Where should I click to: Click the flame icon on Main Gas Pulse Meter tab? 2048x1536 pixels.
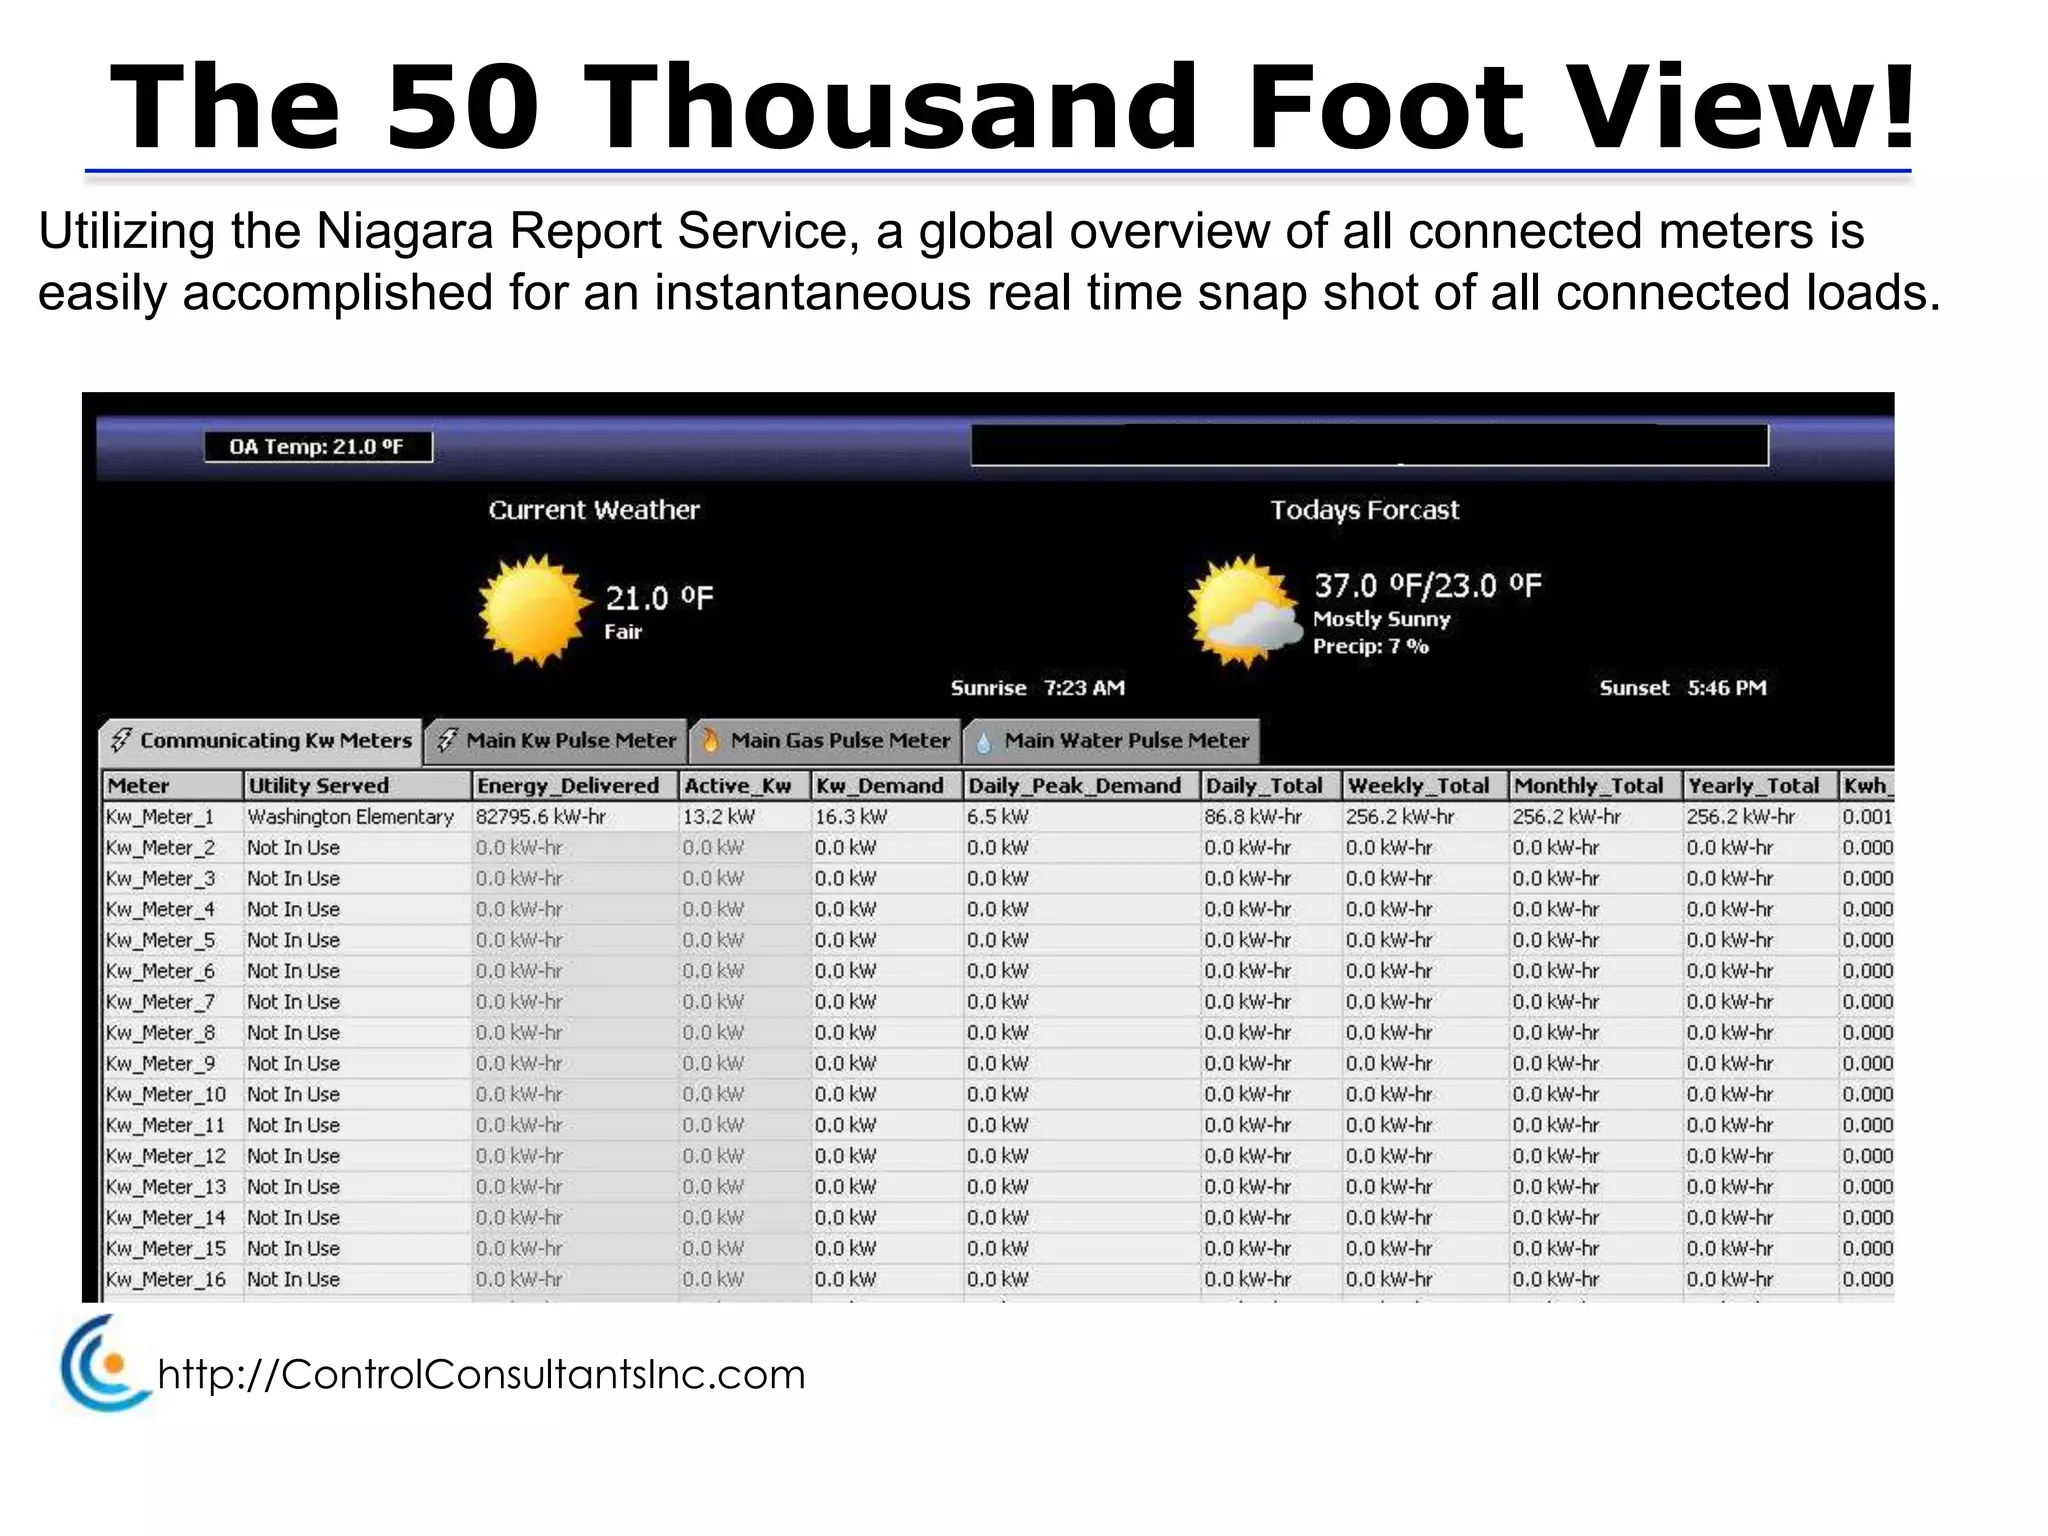click(710, 740)
